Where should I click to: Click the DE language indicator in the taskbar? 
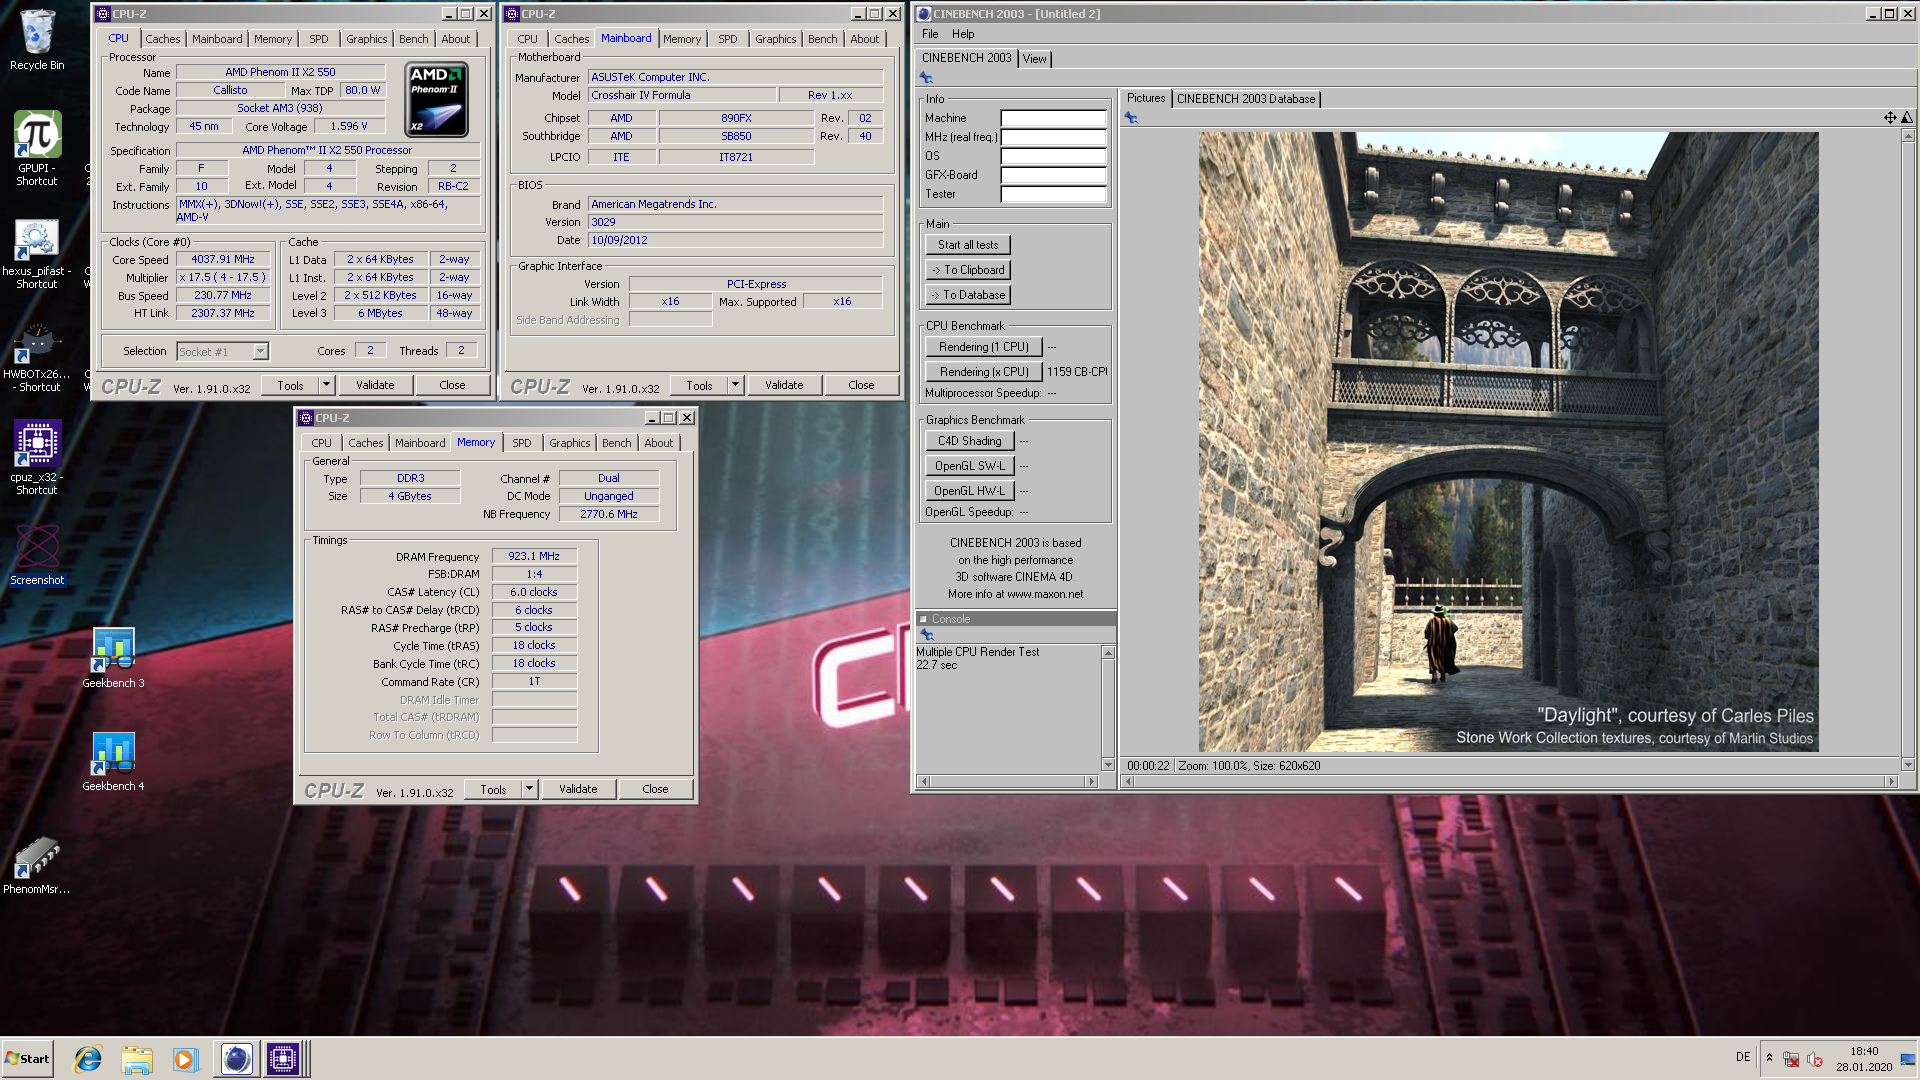coord(1743,1057)
